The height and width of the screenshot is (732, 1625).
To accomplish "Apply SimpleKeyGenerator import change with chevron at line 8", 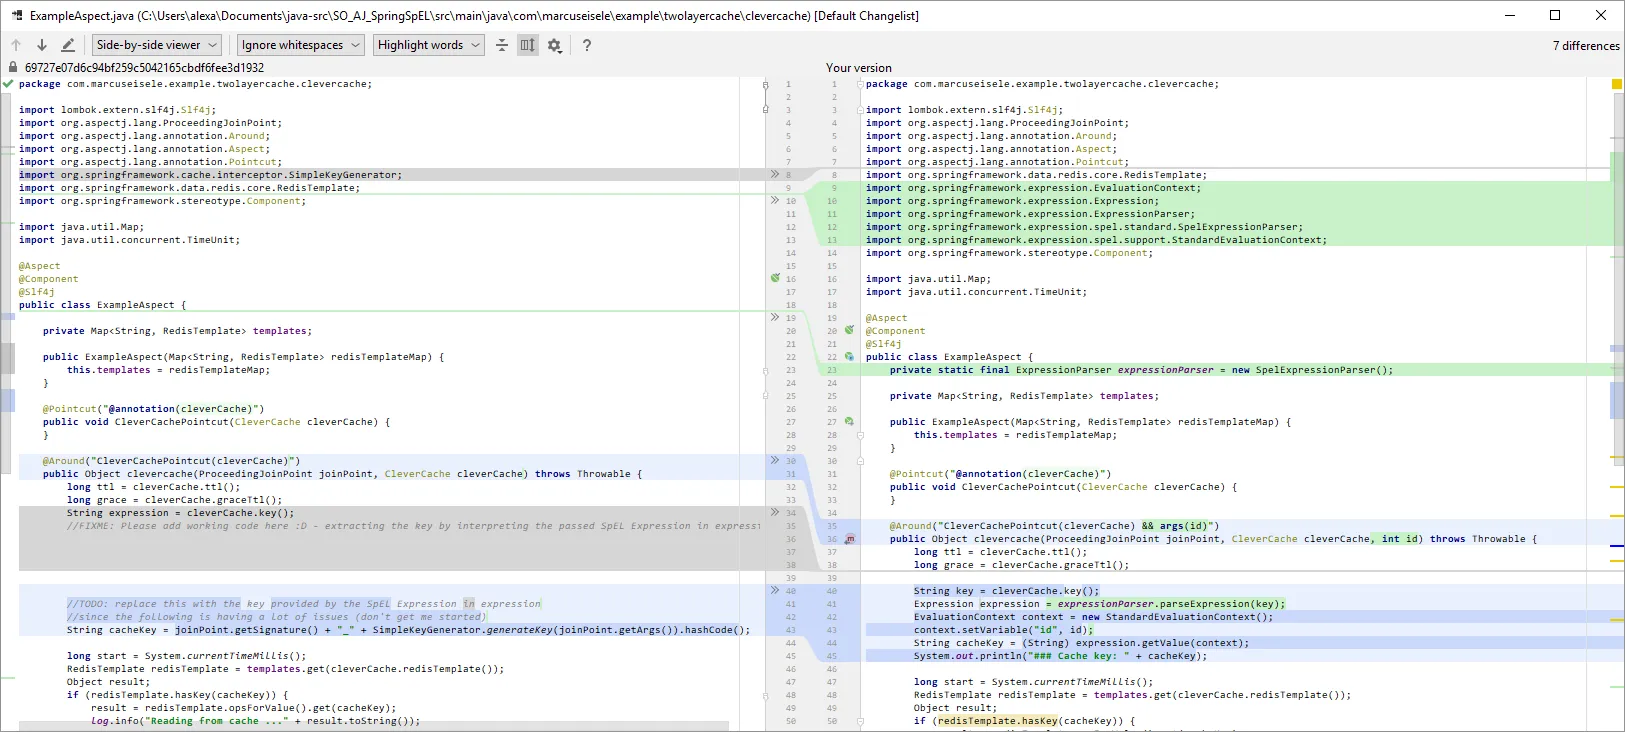I will click(774, 174).
